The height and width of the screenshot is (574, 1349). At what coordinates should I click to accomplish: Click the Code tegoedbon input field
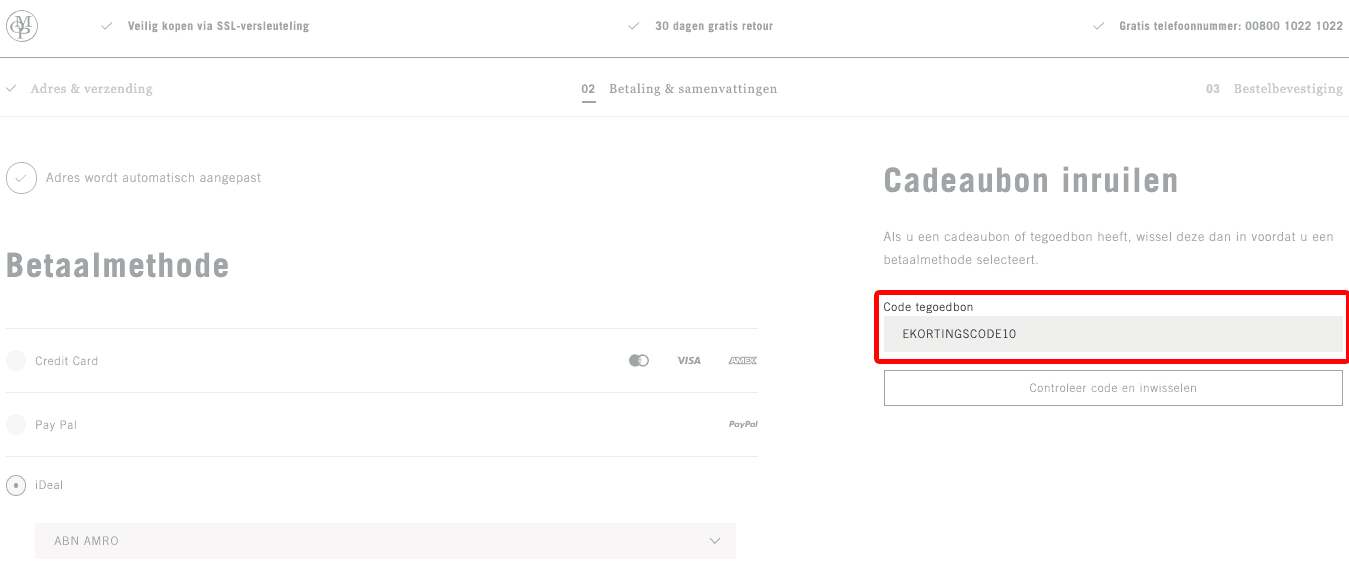click(x=1113, y=334)
